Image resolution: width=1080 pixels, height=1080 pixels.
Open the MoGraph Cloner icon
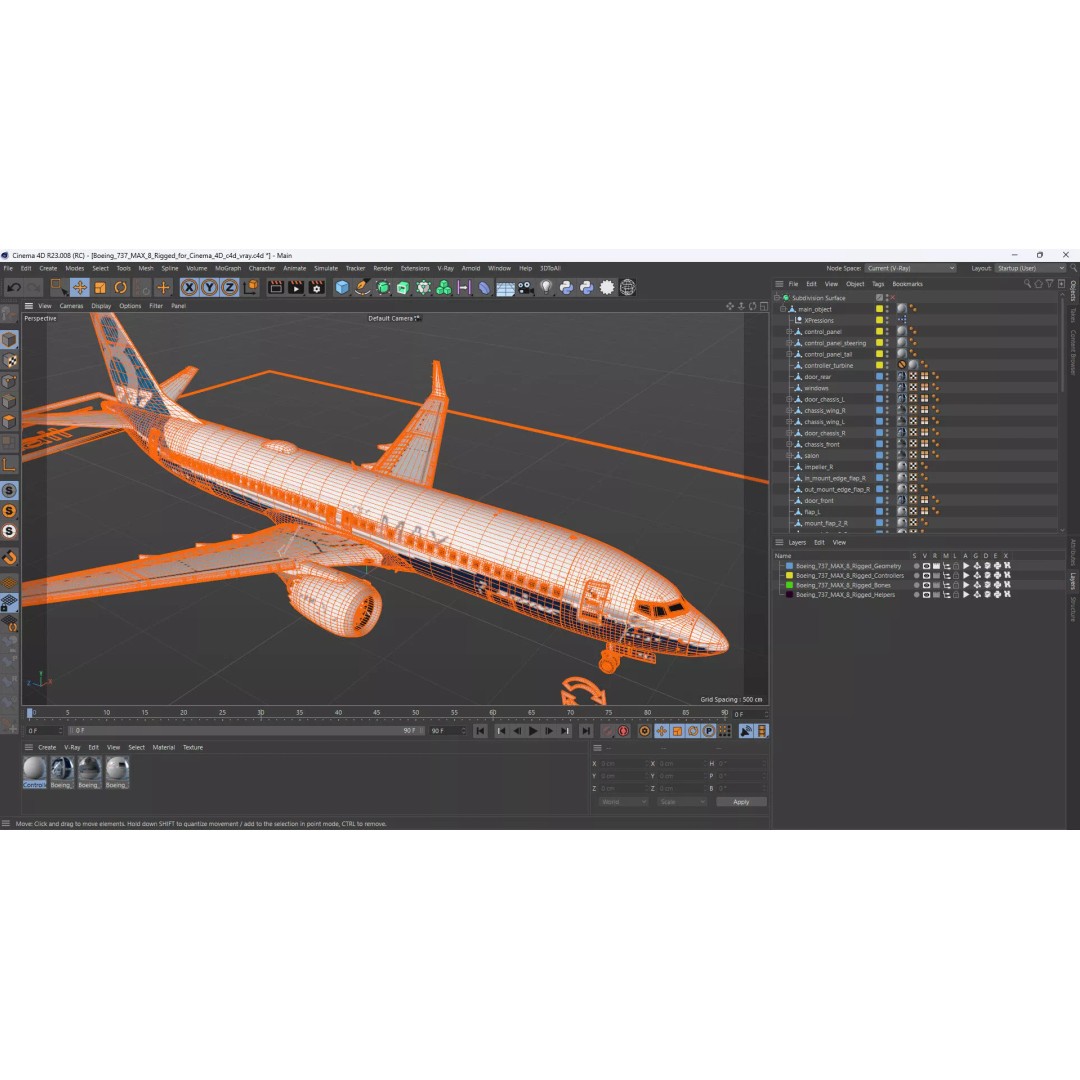[444, 288]
